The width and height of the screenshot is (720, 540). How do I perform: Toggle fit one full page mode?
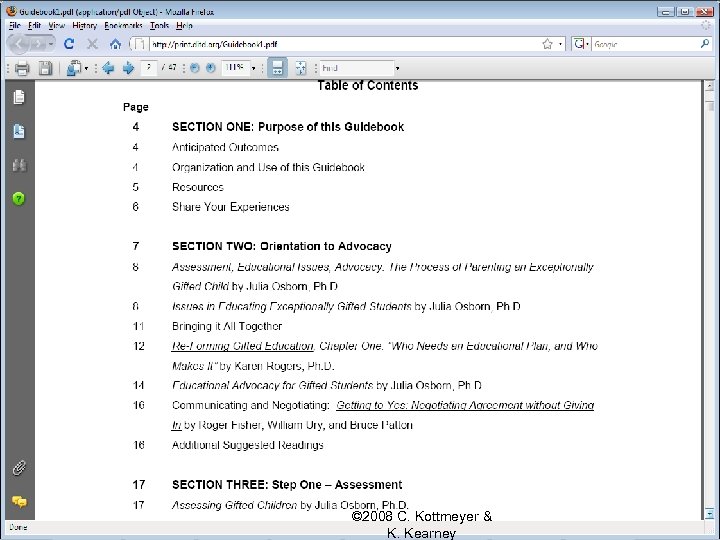point(300,68)
